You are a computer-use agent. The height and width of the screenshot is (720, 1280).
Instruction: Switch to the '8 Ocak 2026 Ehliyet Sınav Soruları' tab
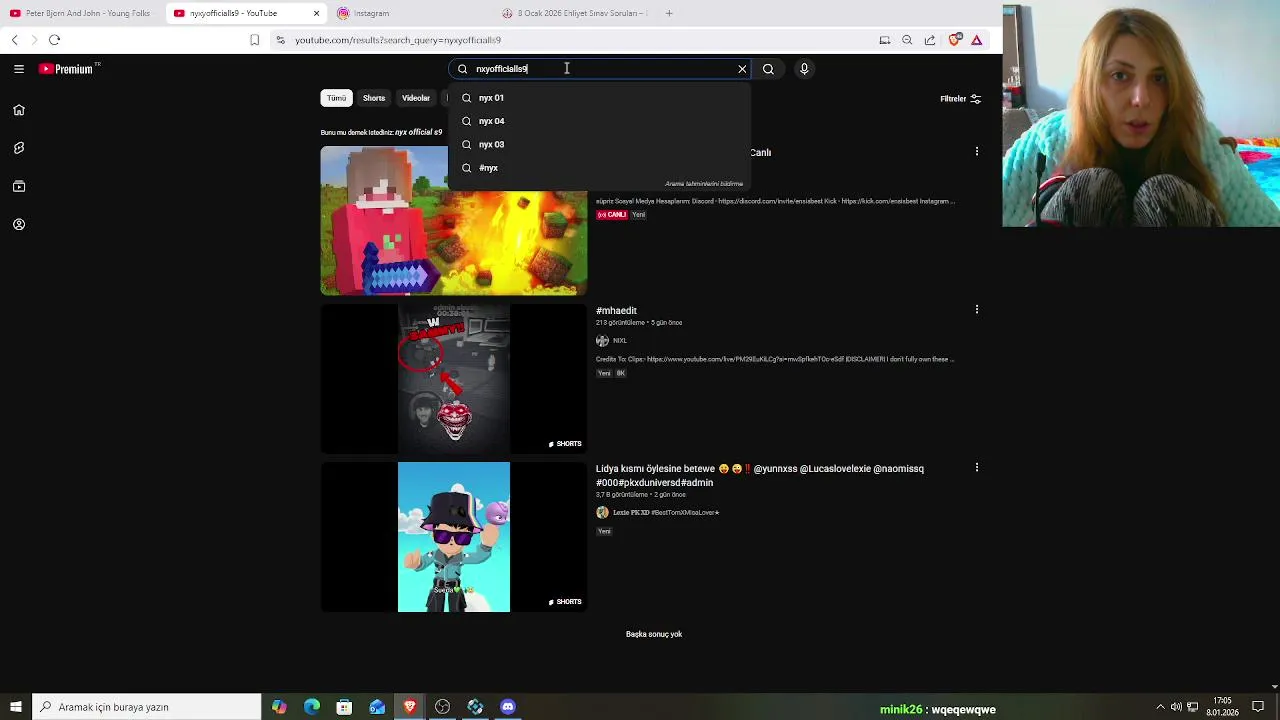pos(575,13)
